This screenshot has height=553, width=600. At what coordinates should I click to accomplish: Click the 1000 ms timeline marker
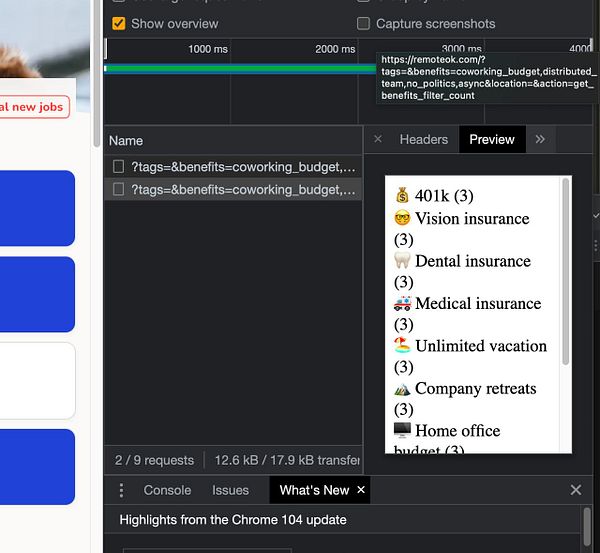(x=208, y=49)
